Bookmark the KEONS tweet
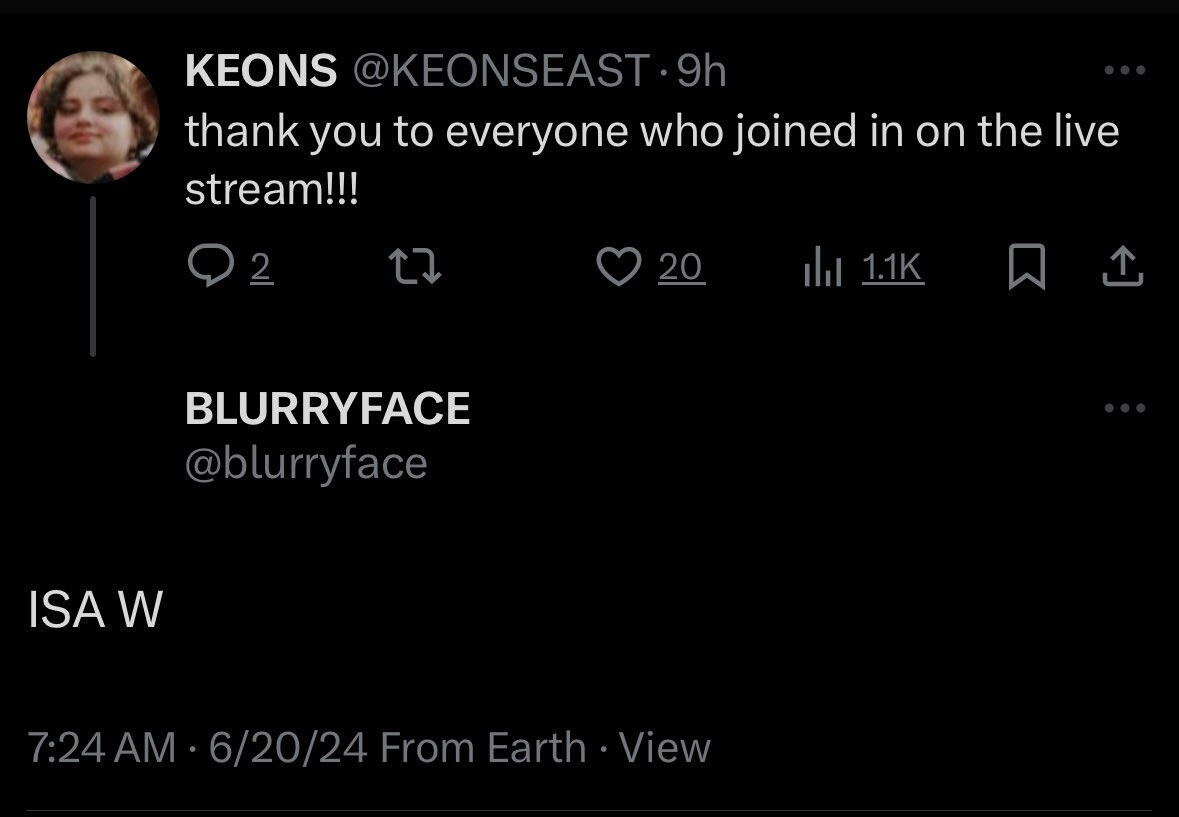This screenshot has width=1179, height=817. tap(1026, 268)
